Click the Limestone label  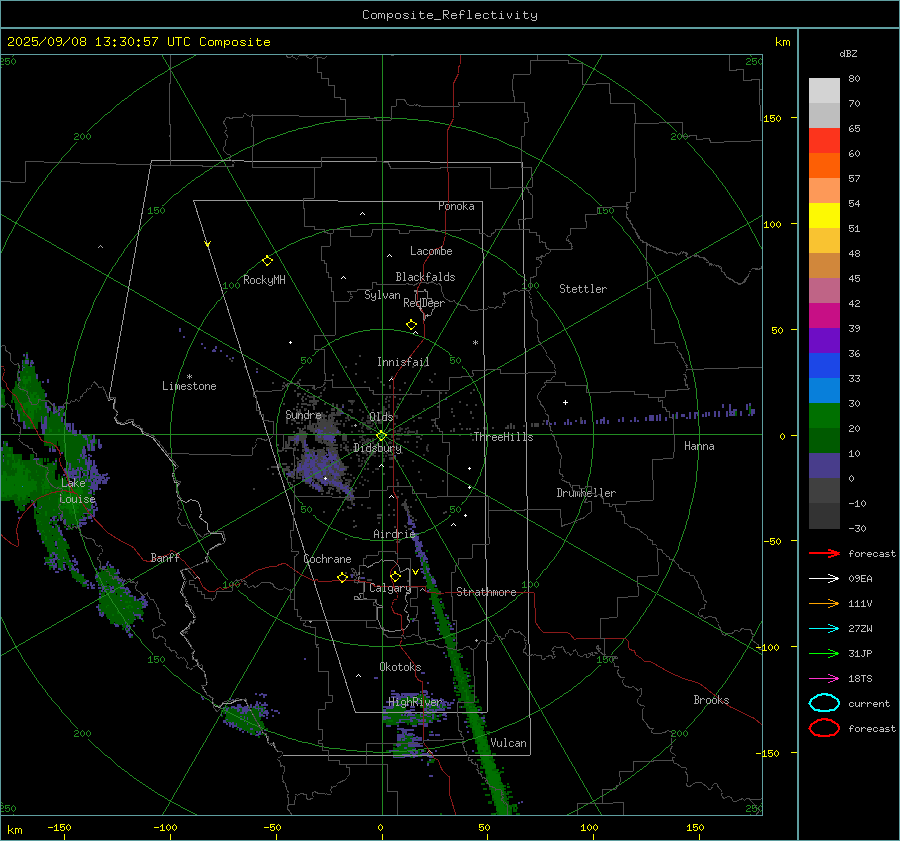pos(189,386)
